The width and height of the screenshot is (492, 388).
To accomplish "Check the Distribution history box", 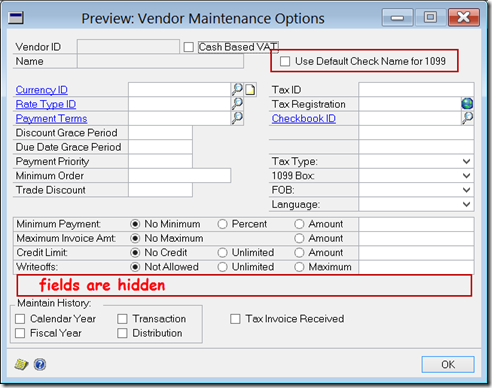I will [122, 333].
